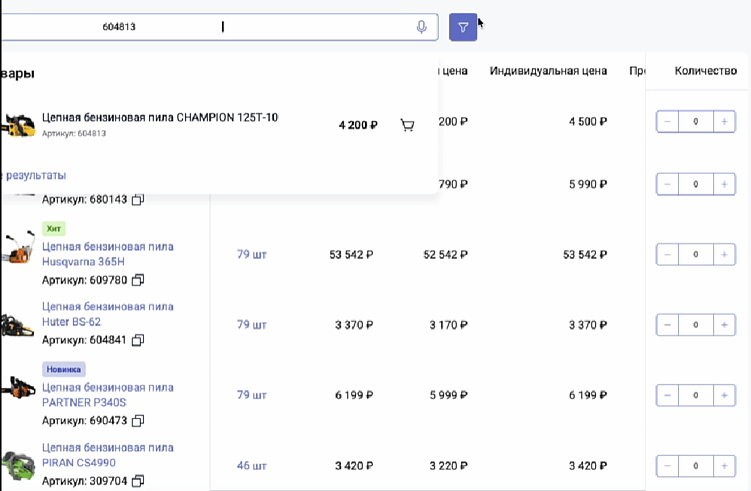Open the filter funnel button
This screenshot has width=751, height=491.
tap(463, 27)
